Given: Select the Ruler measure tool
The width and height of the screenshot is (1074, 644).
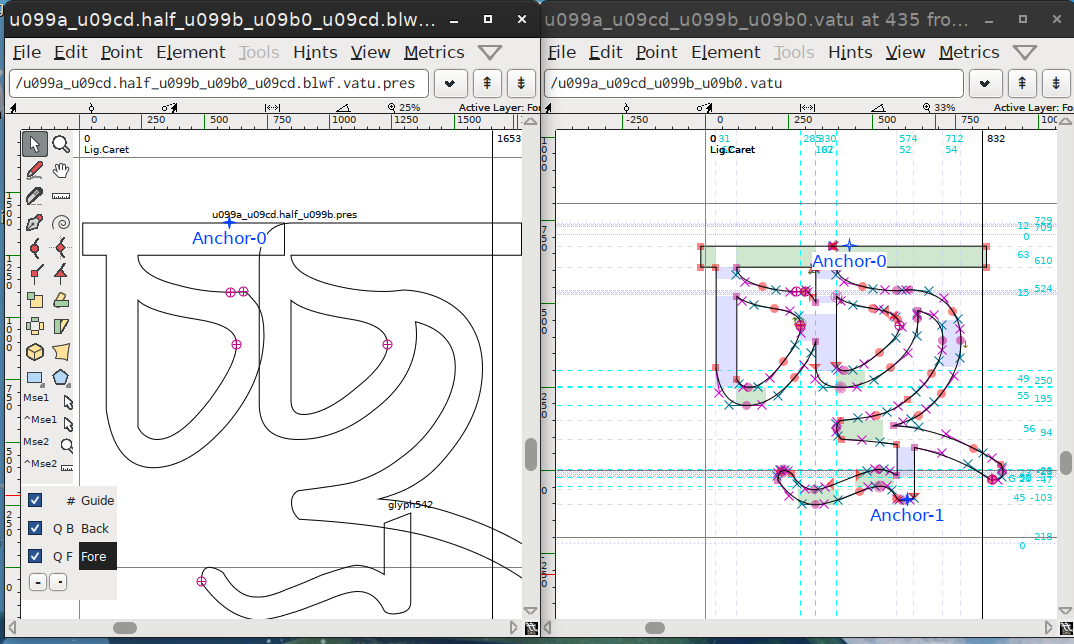Looking at the screenshot, I should point(61,196).
